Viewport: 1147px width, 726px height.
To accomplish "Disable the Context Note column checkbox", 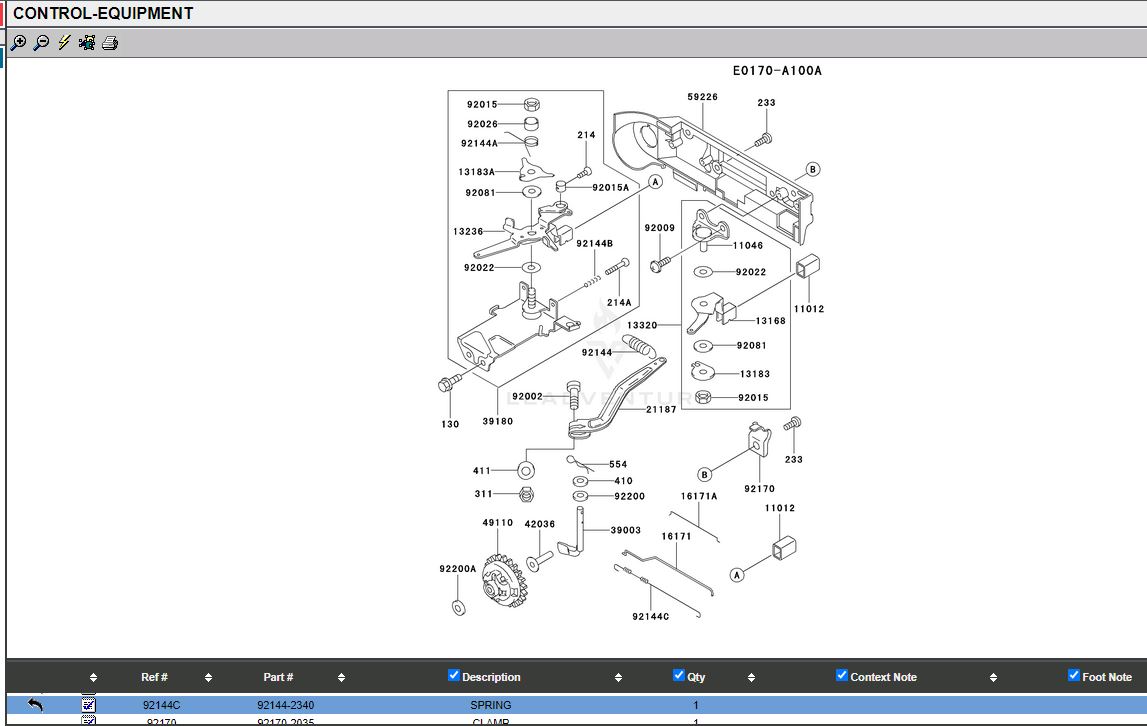I will 842,676.
